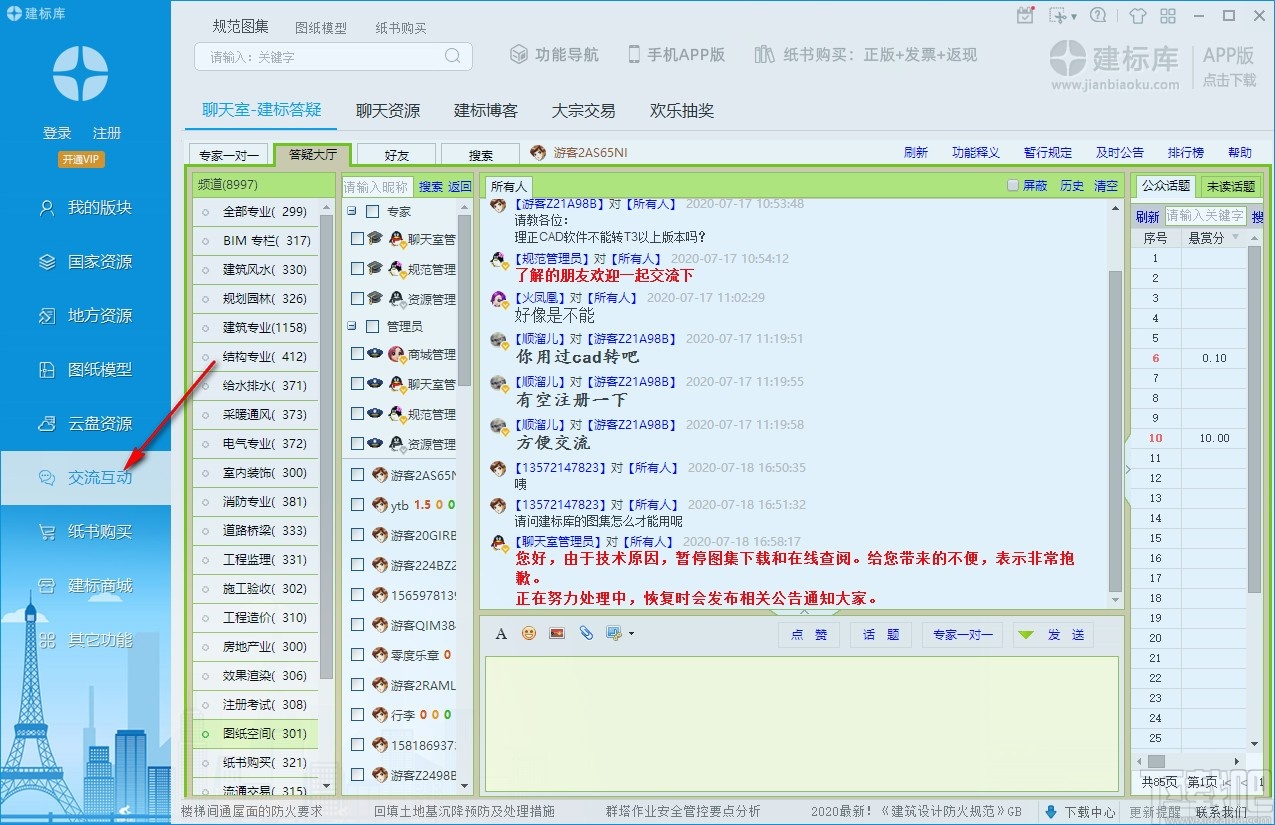The image size is (1275, 825).
Task: Attach a file with paperclip icon
Action: tap(586, 633)
